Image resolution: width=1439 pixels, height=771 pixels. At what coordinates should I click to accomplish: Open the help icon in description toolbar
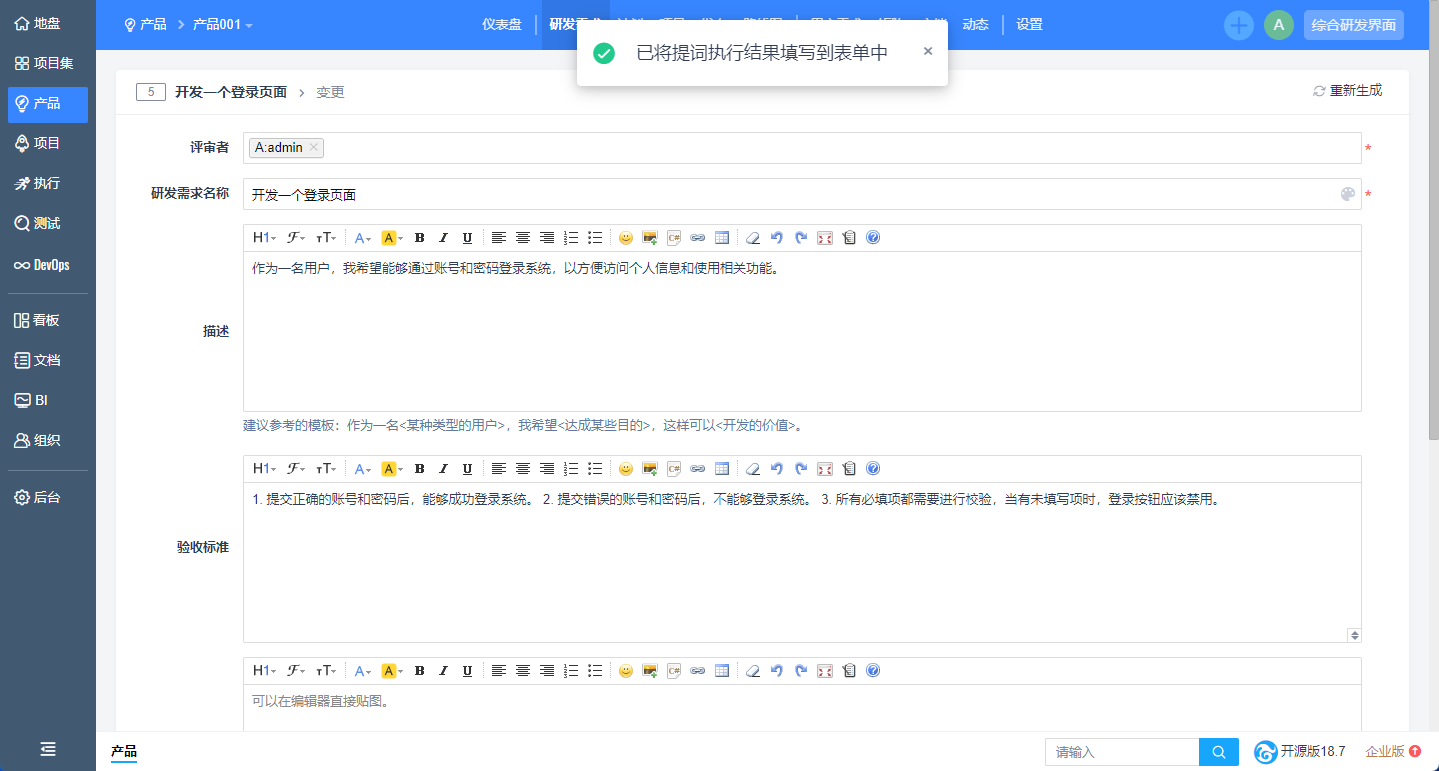[x=873, y=238]
